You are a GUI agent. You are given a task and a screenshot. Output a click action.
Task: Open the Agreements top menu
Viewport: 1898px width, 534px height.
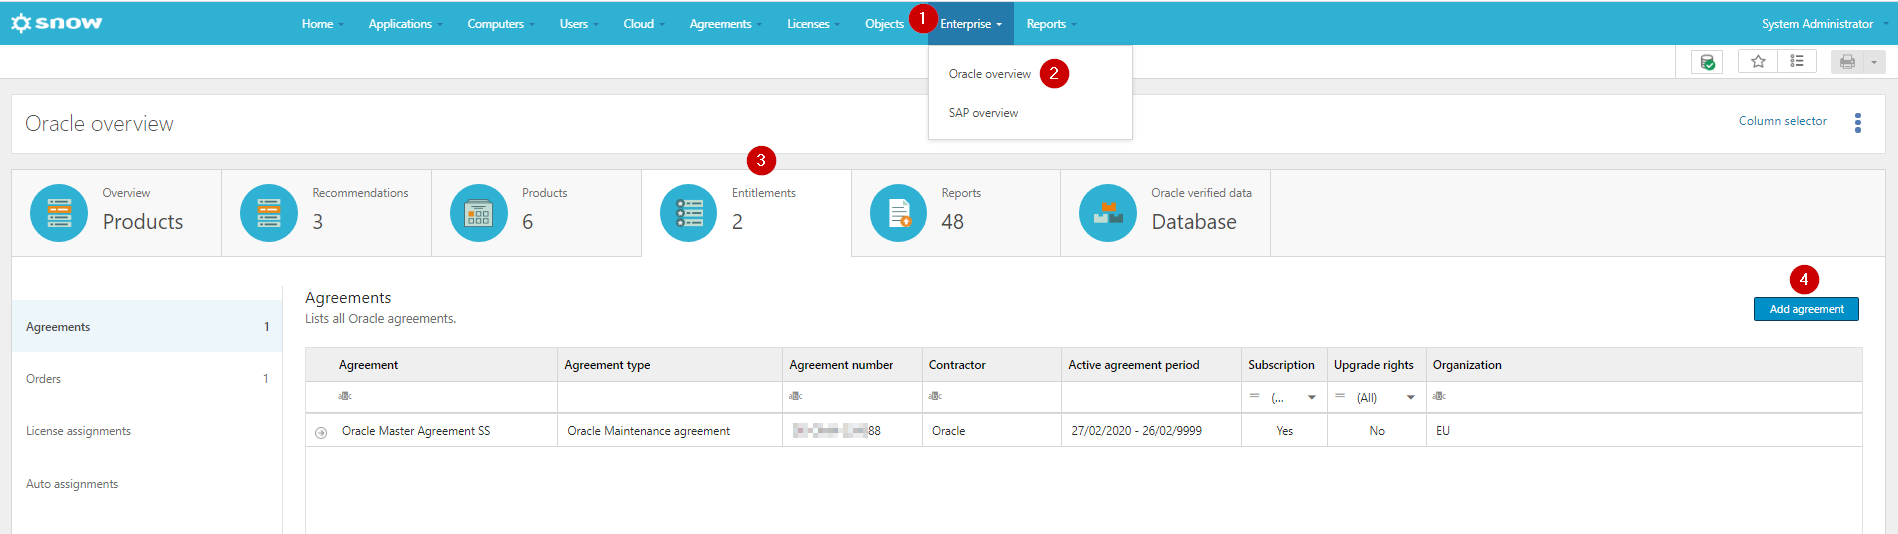[x=725, y=23]
